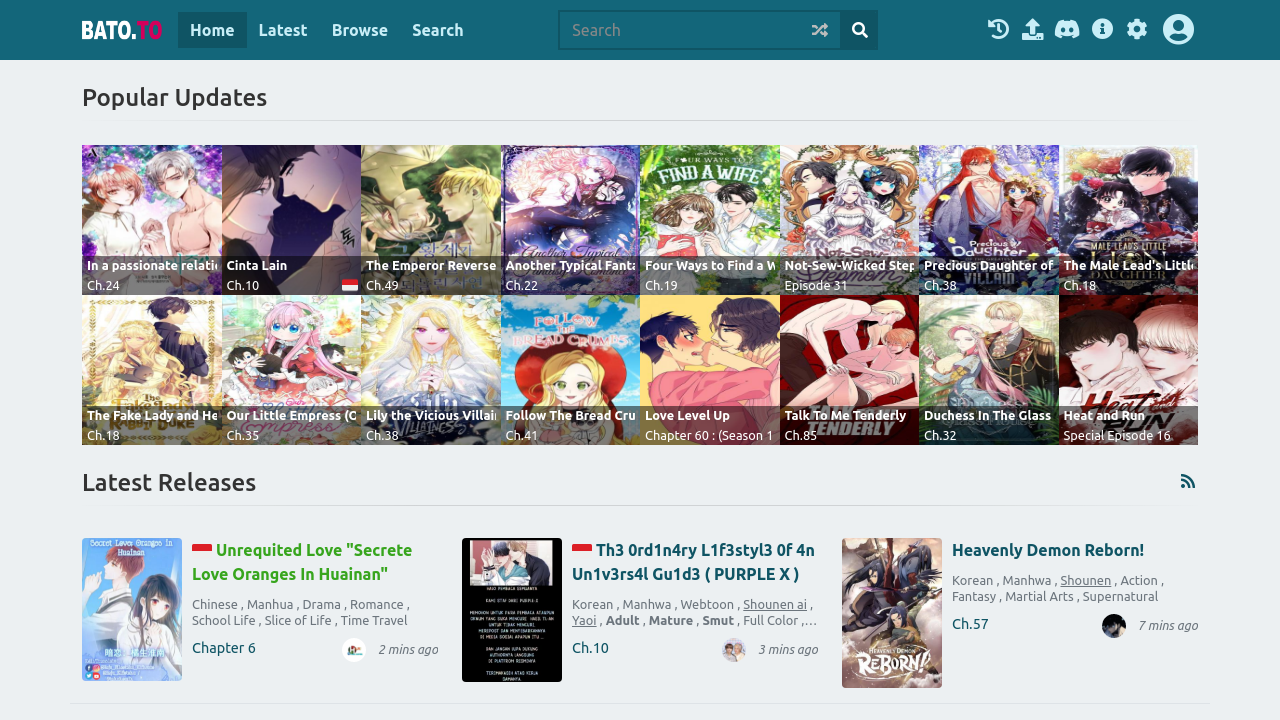Open the Cinta Lain cover thumbnail
This screenshot has height=720, width=1280.
(291, 220)
